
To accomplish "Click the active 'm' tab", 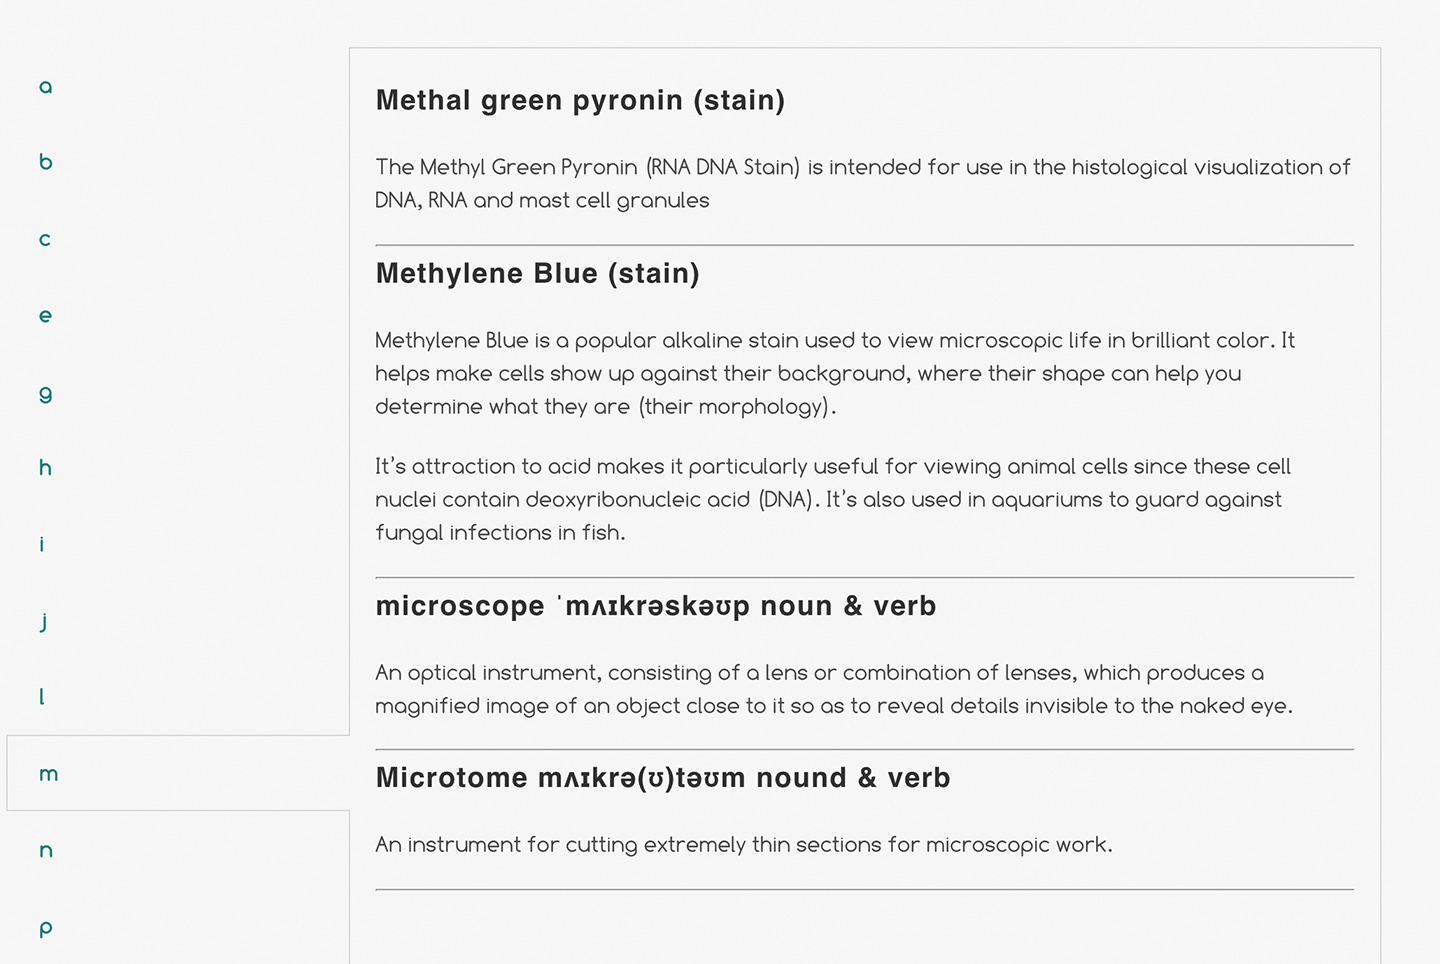I will pyautogui.click(x=48, y=774).
